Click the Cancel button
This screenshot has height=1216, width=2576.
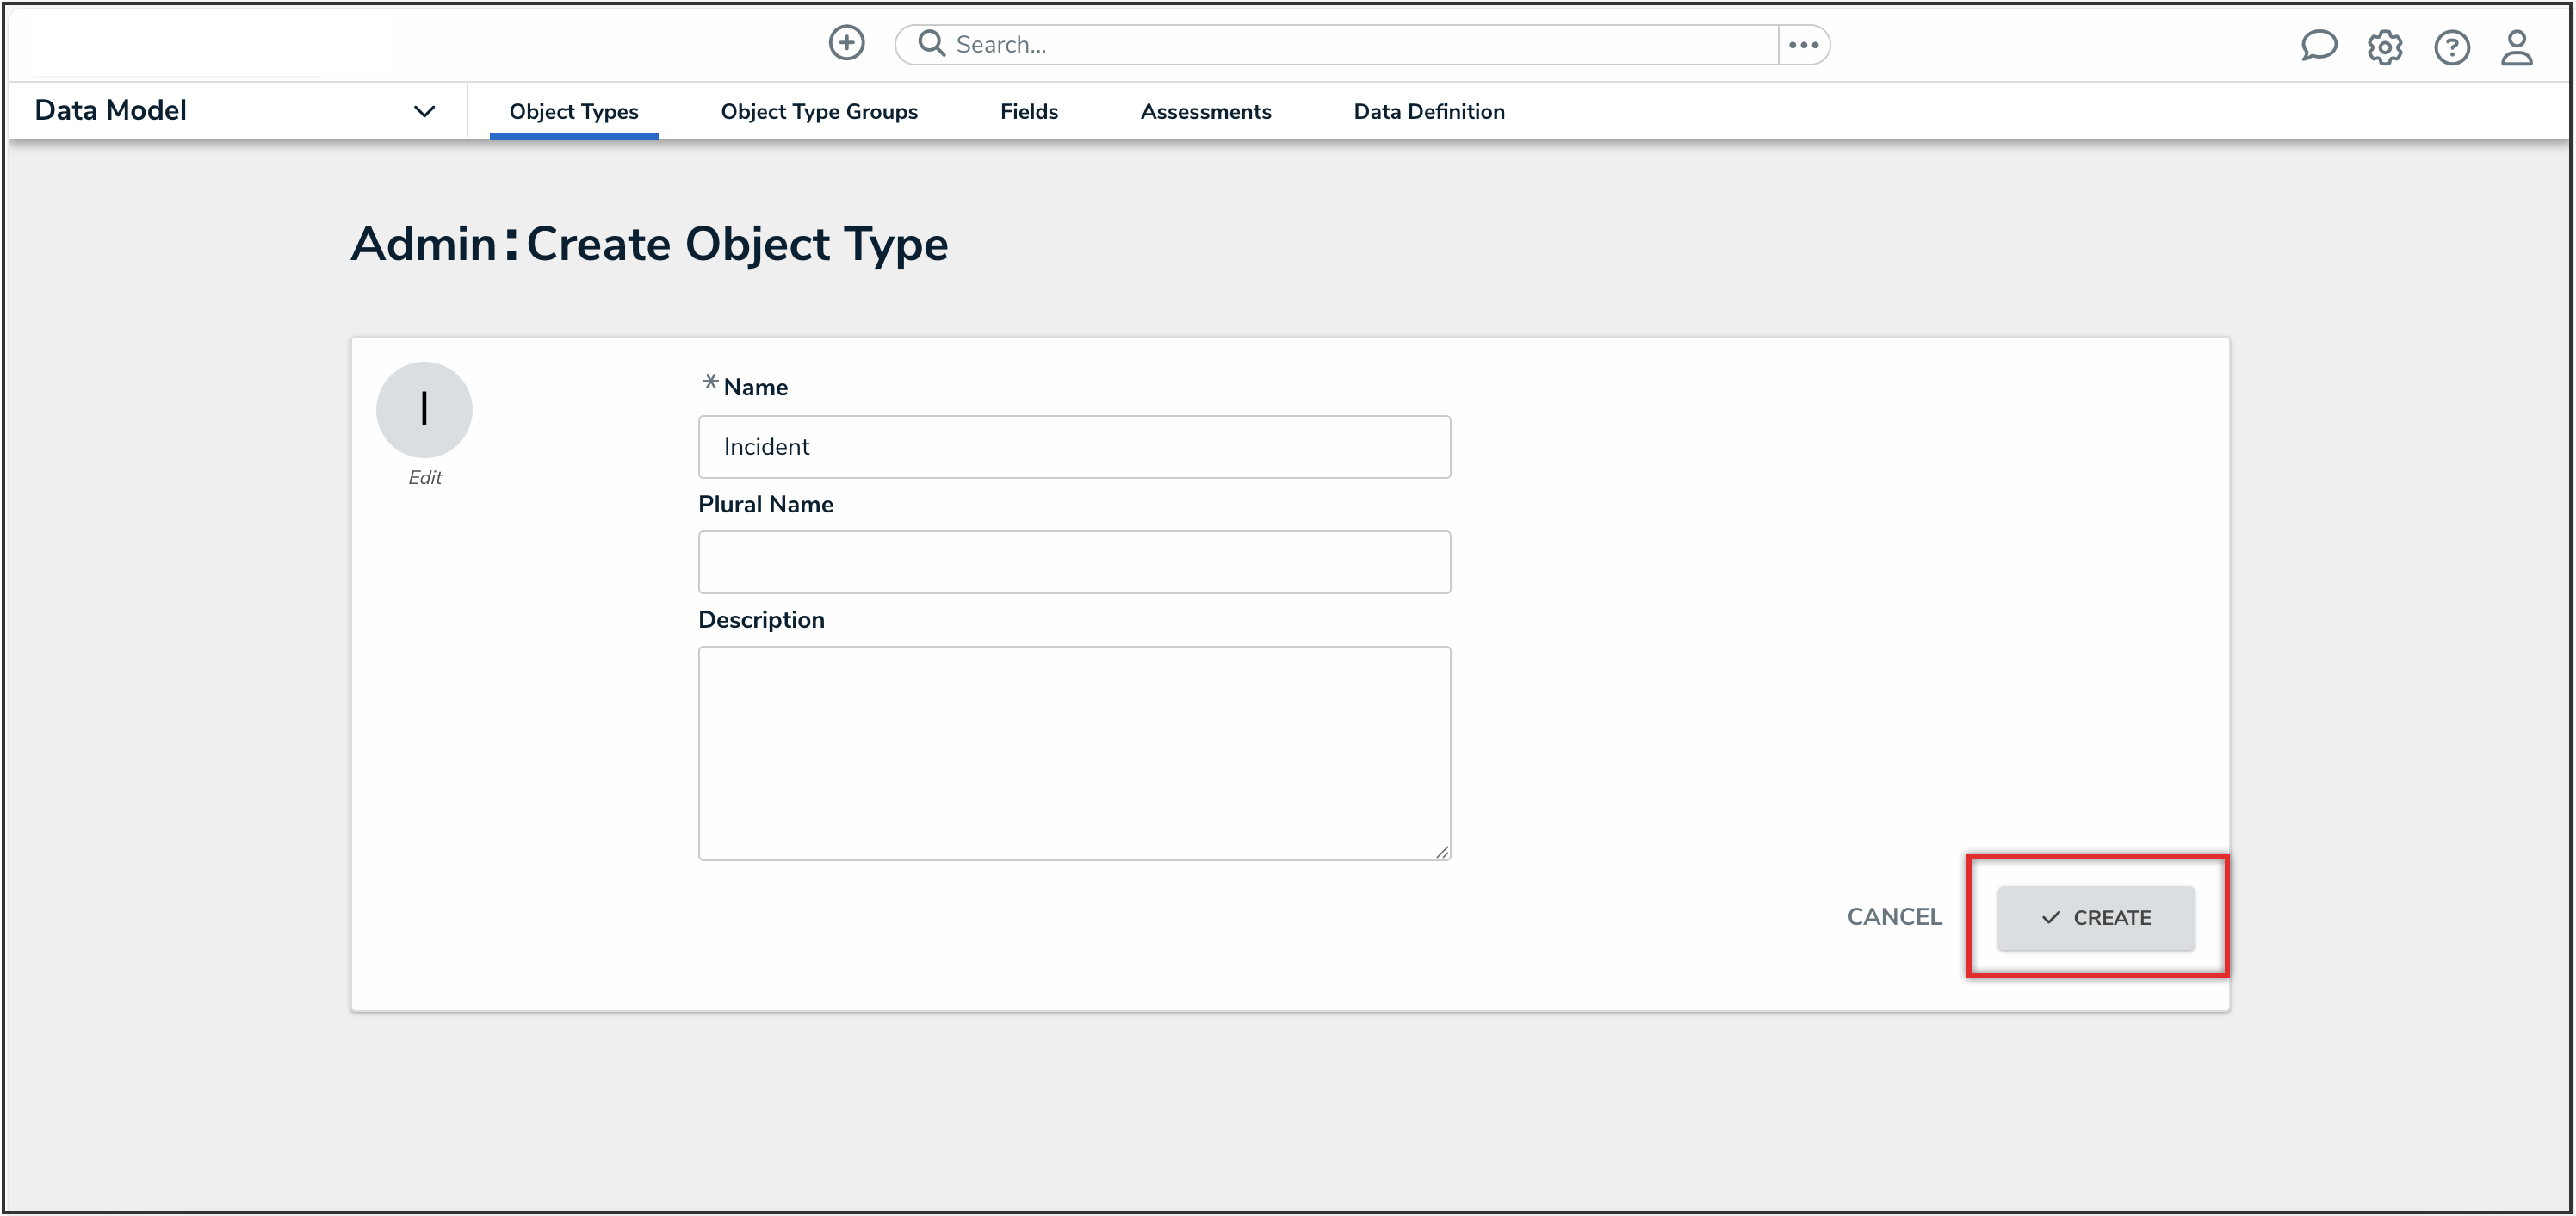[x=1893, y=917]
